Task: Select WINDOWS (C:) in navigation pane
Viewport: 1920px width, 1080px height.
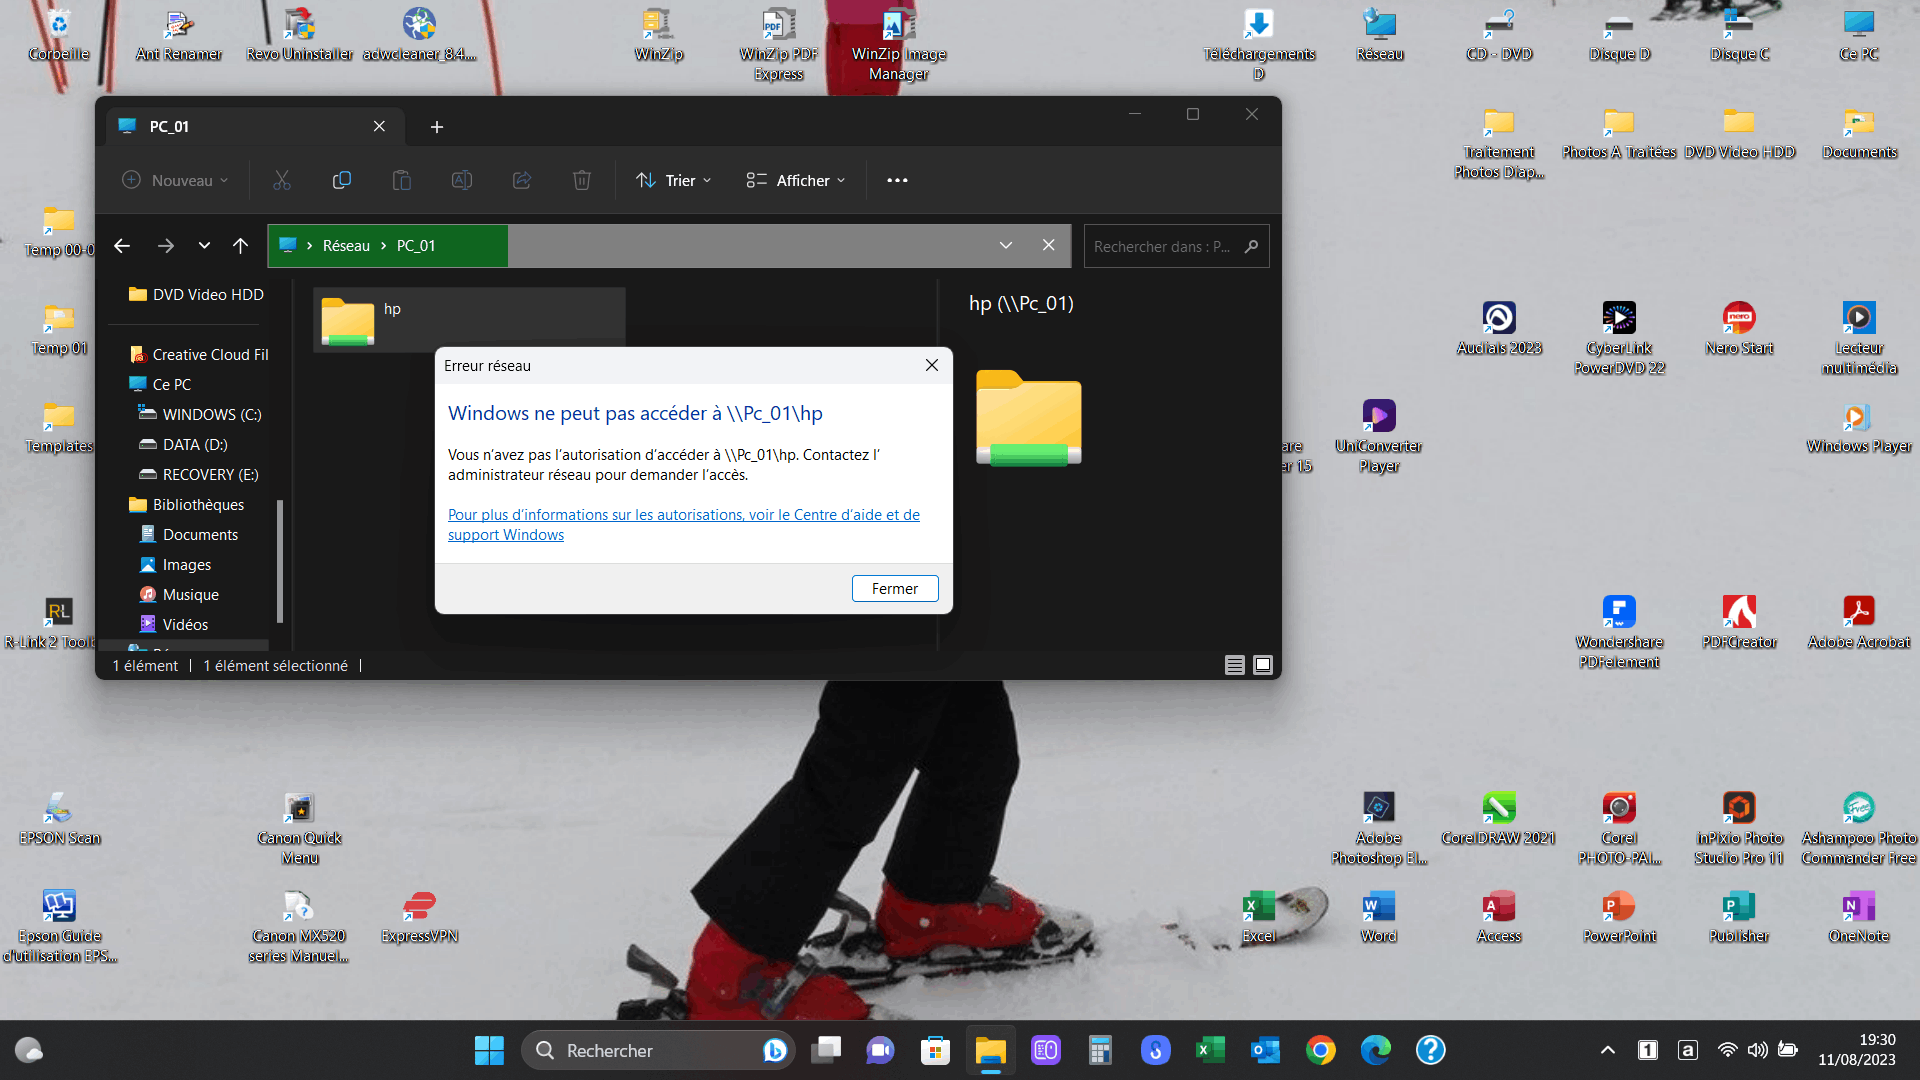Action: click(x=211, y=414)
